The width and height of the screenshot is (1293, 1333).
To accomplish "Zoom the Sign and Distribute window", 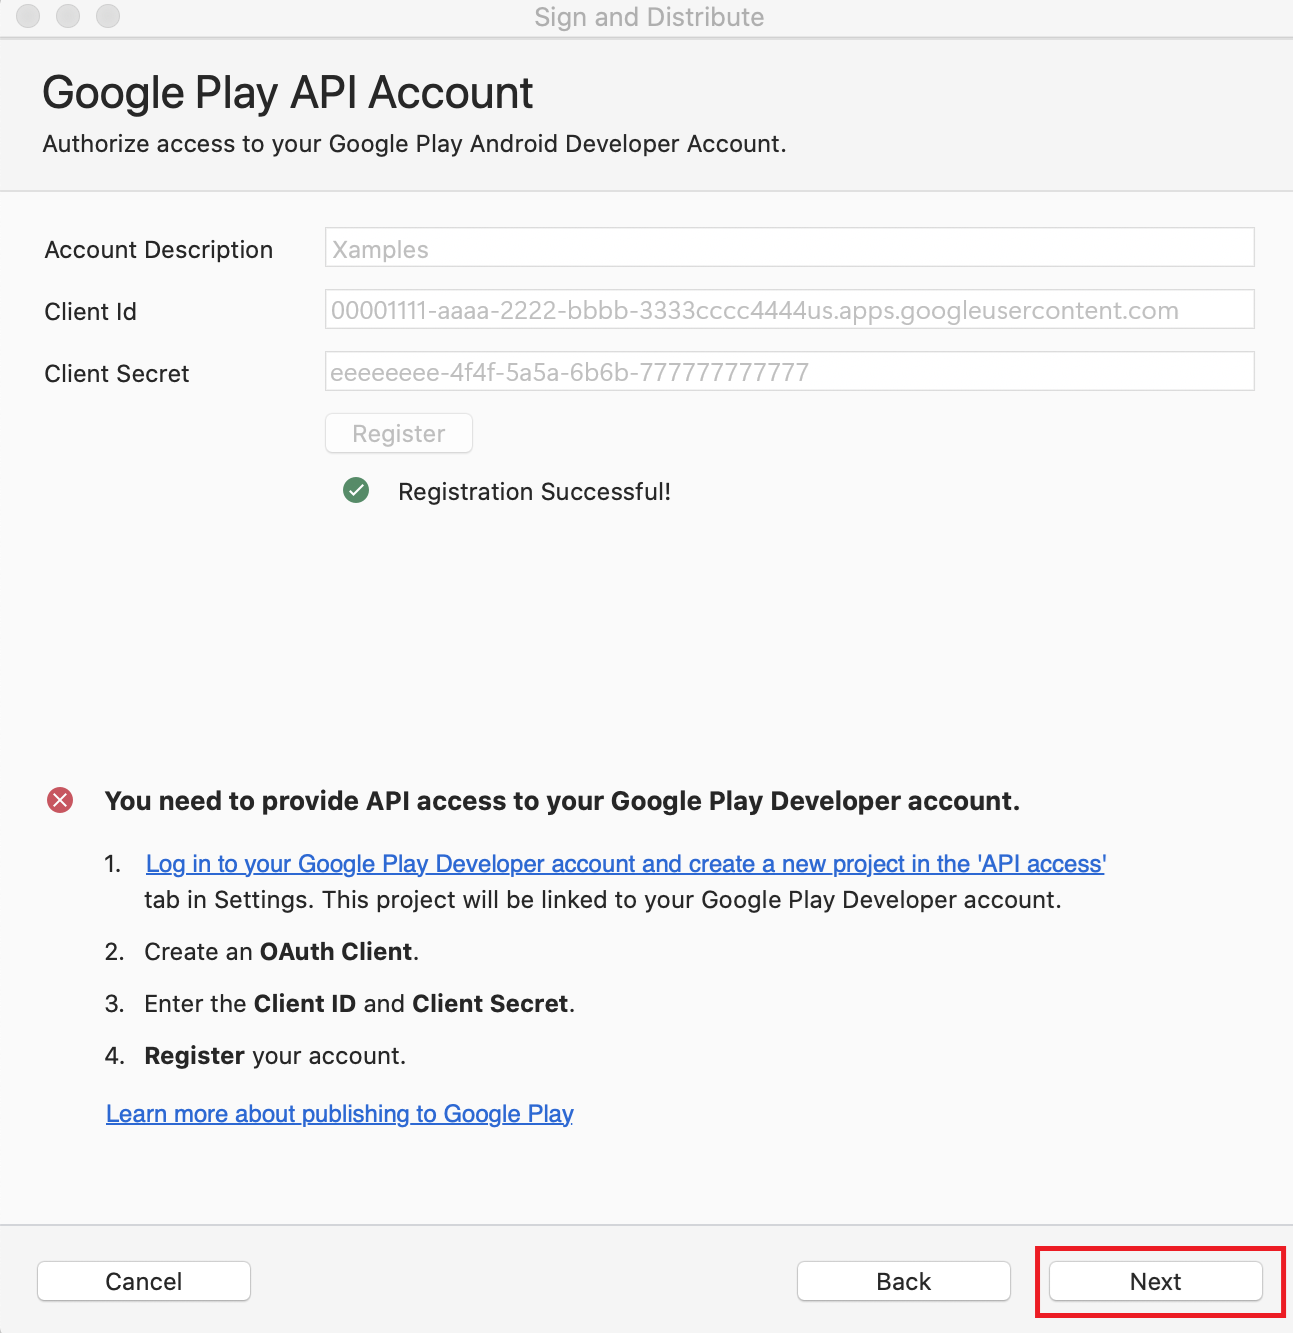I will (x=108, y=16).
